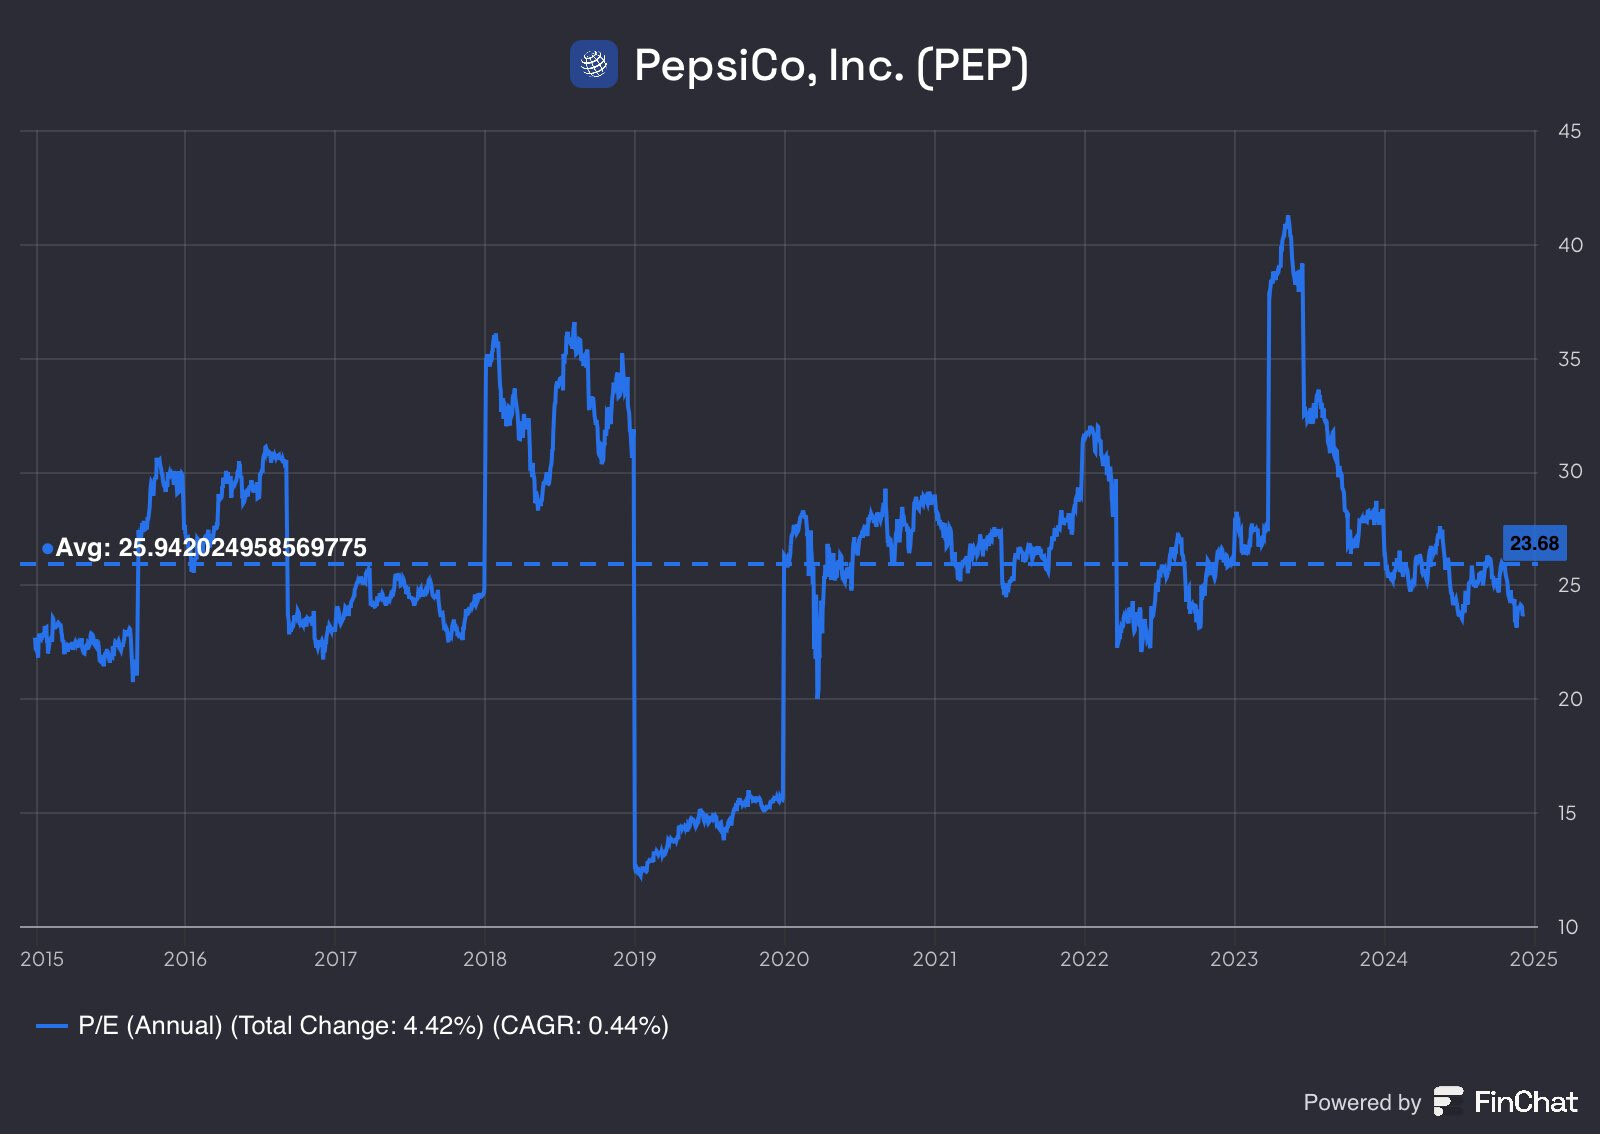
Task: Click the 23.68 current value badge
Action: click(x=1534, y=544)
